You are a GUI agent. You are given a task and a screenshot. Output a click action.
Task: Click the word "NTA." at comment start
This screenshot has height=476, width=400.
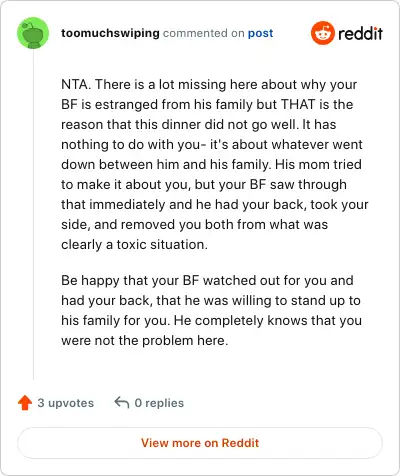[76, 84]
